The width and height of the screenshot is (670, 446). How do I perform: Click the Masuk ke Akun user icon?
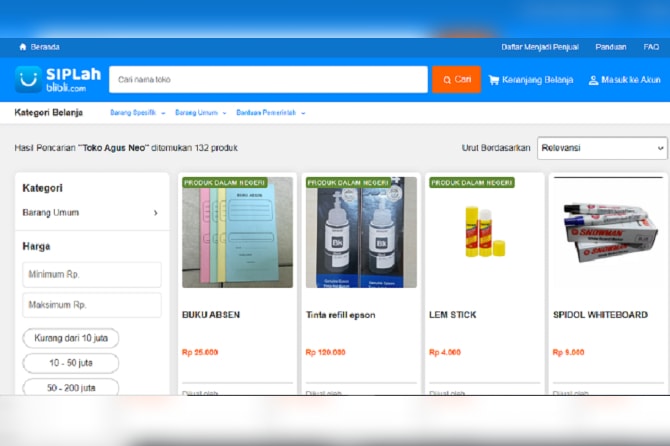click(593, 80)
